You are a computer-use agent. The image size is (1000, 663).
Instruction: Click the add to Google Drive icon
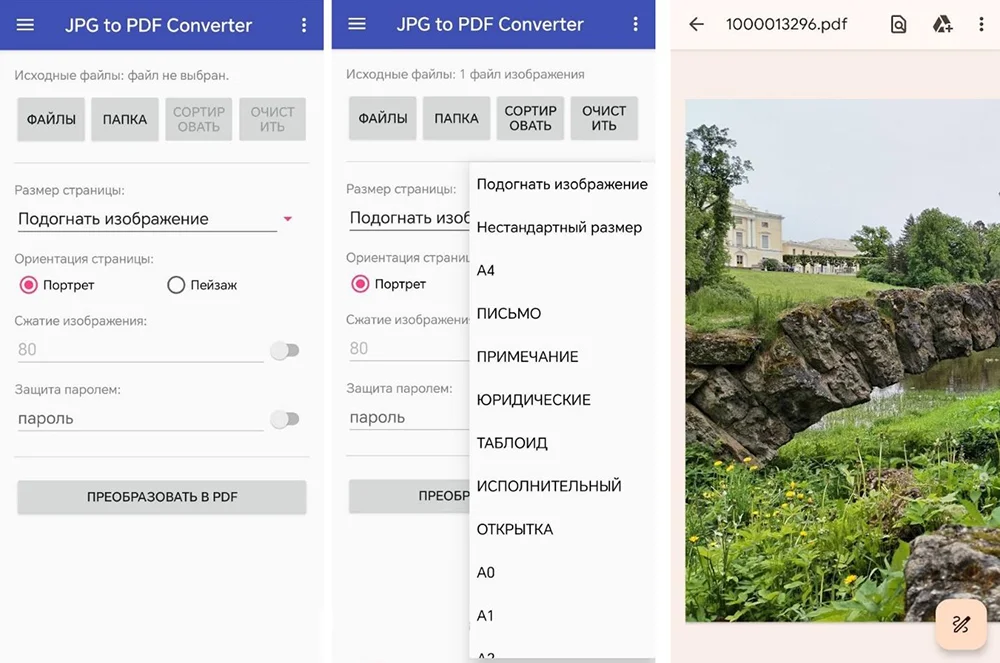(x=942, y=25)
